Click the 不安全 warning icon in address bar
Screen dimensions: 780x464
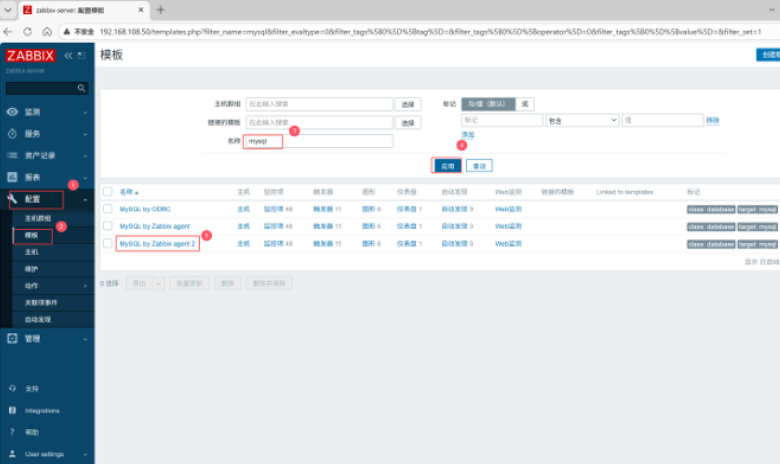point(67,32)
